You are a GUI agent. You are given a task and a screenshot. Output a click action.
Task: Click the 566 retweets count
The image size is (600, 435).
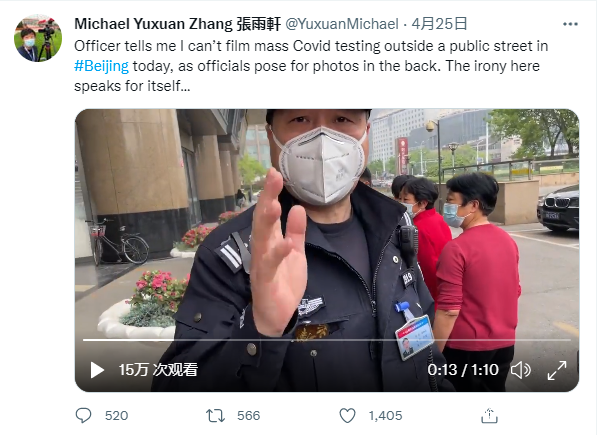point(248,415)
